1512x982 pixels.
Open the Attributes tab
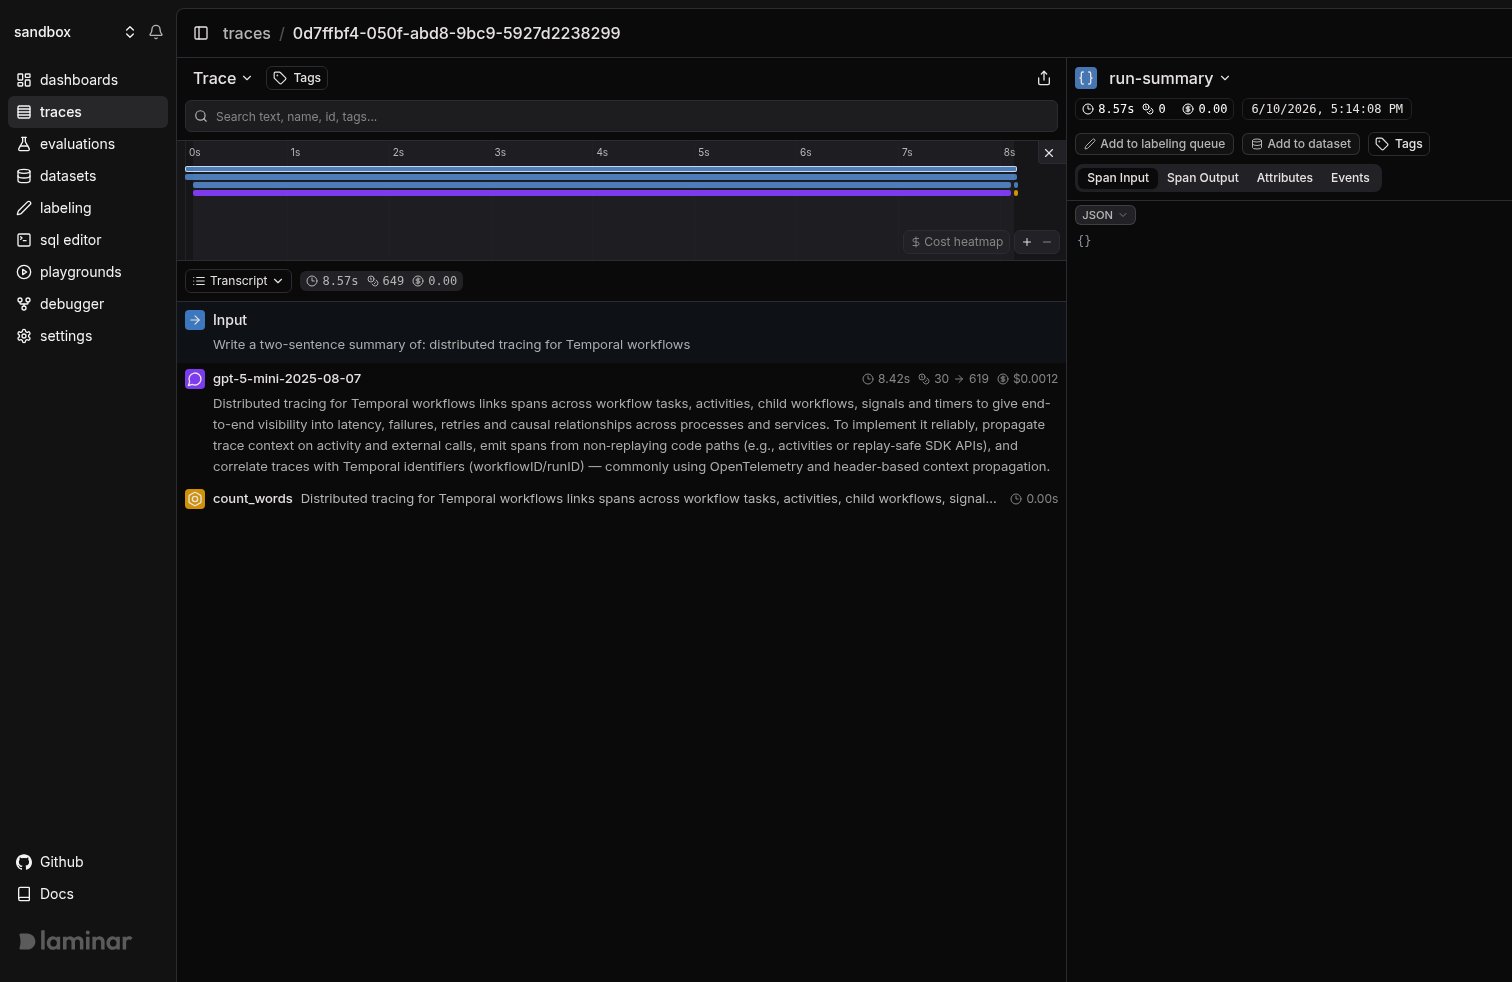(1284, 178)
